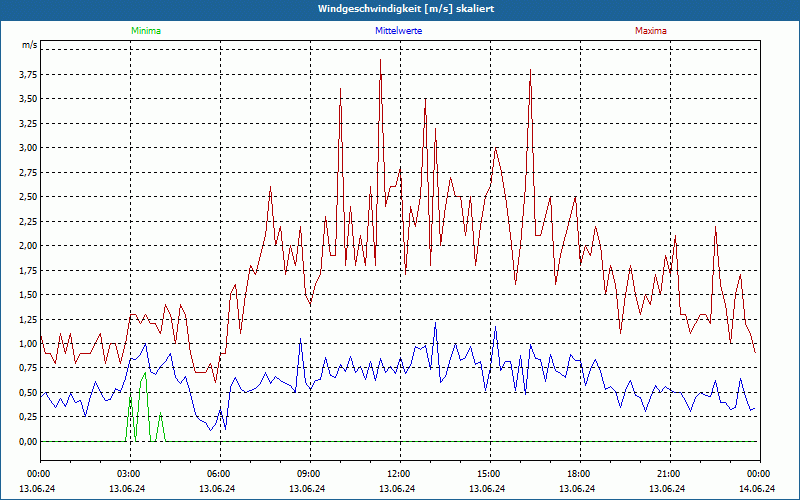Click the 03:00 time axis label
The image size is (800, 500).
pos(130,474)
